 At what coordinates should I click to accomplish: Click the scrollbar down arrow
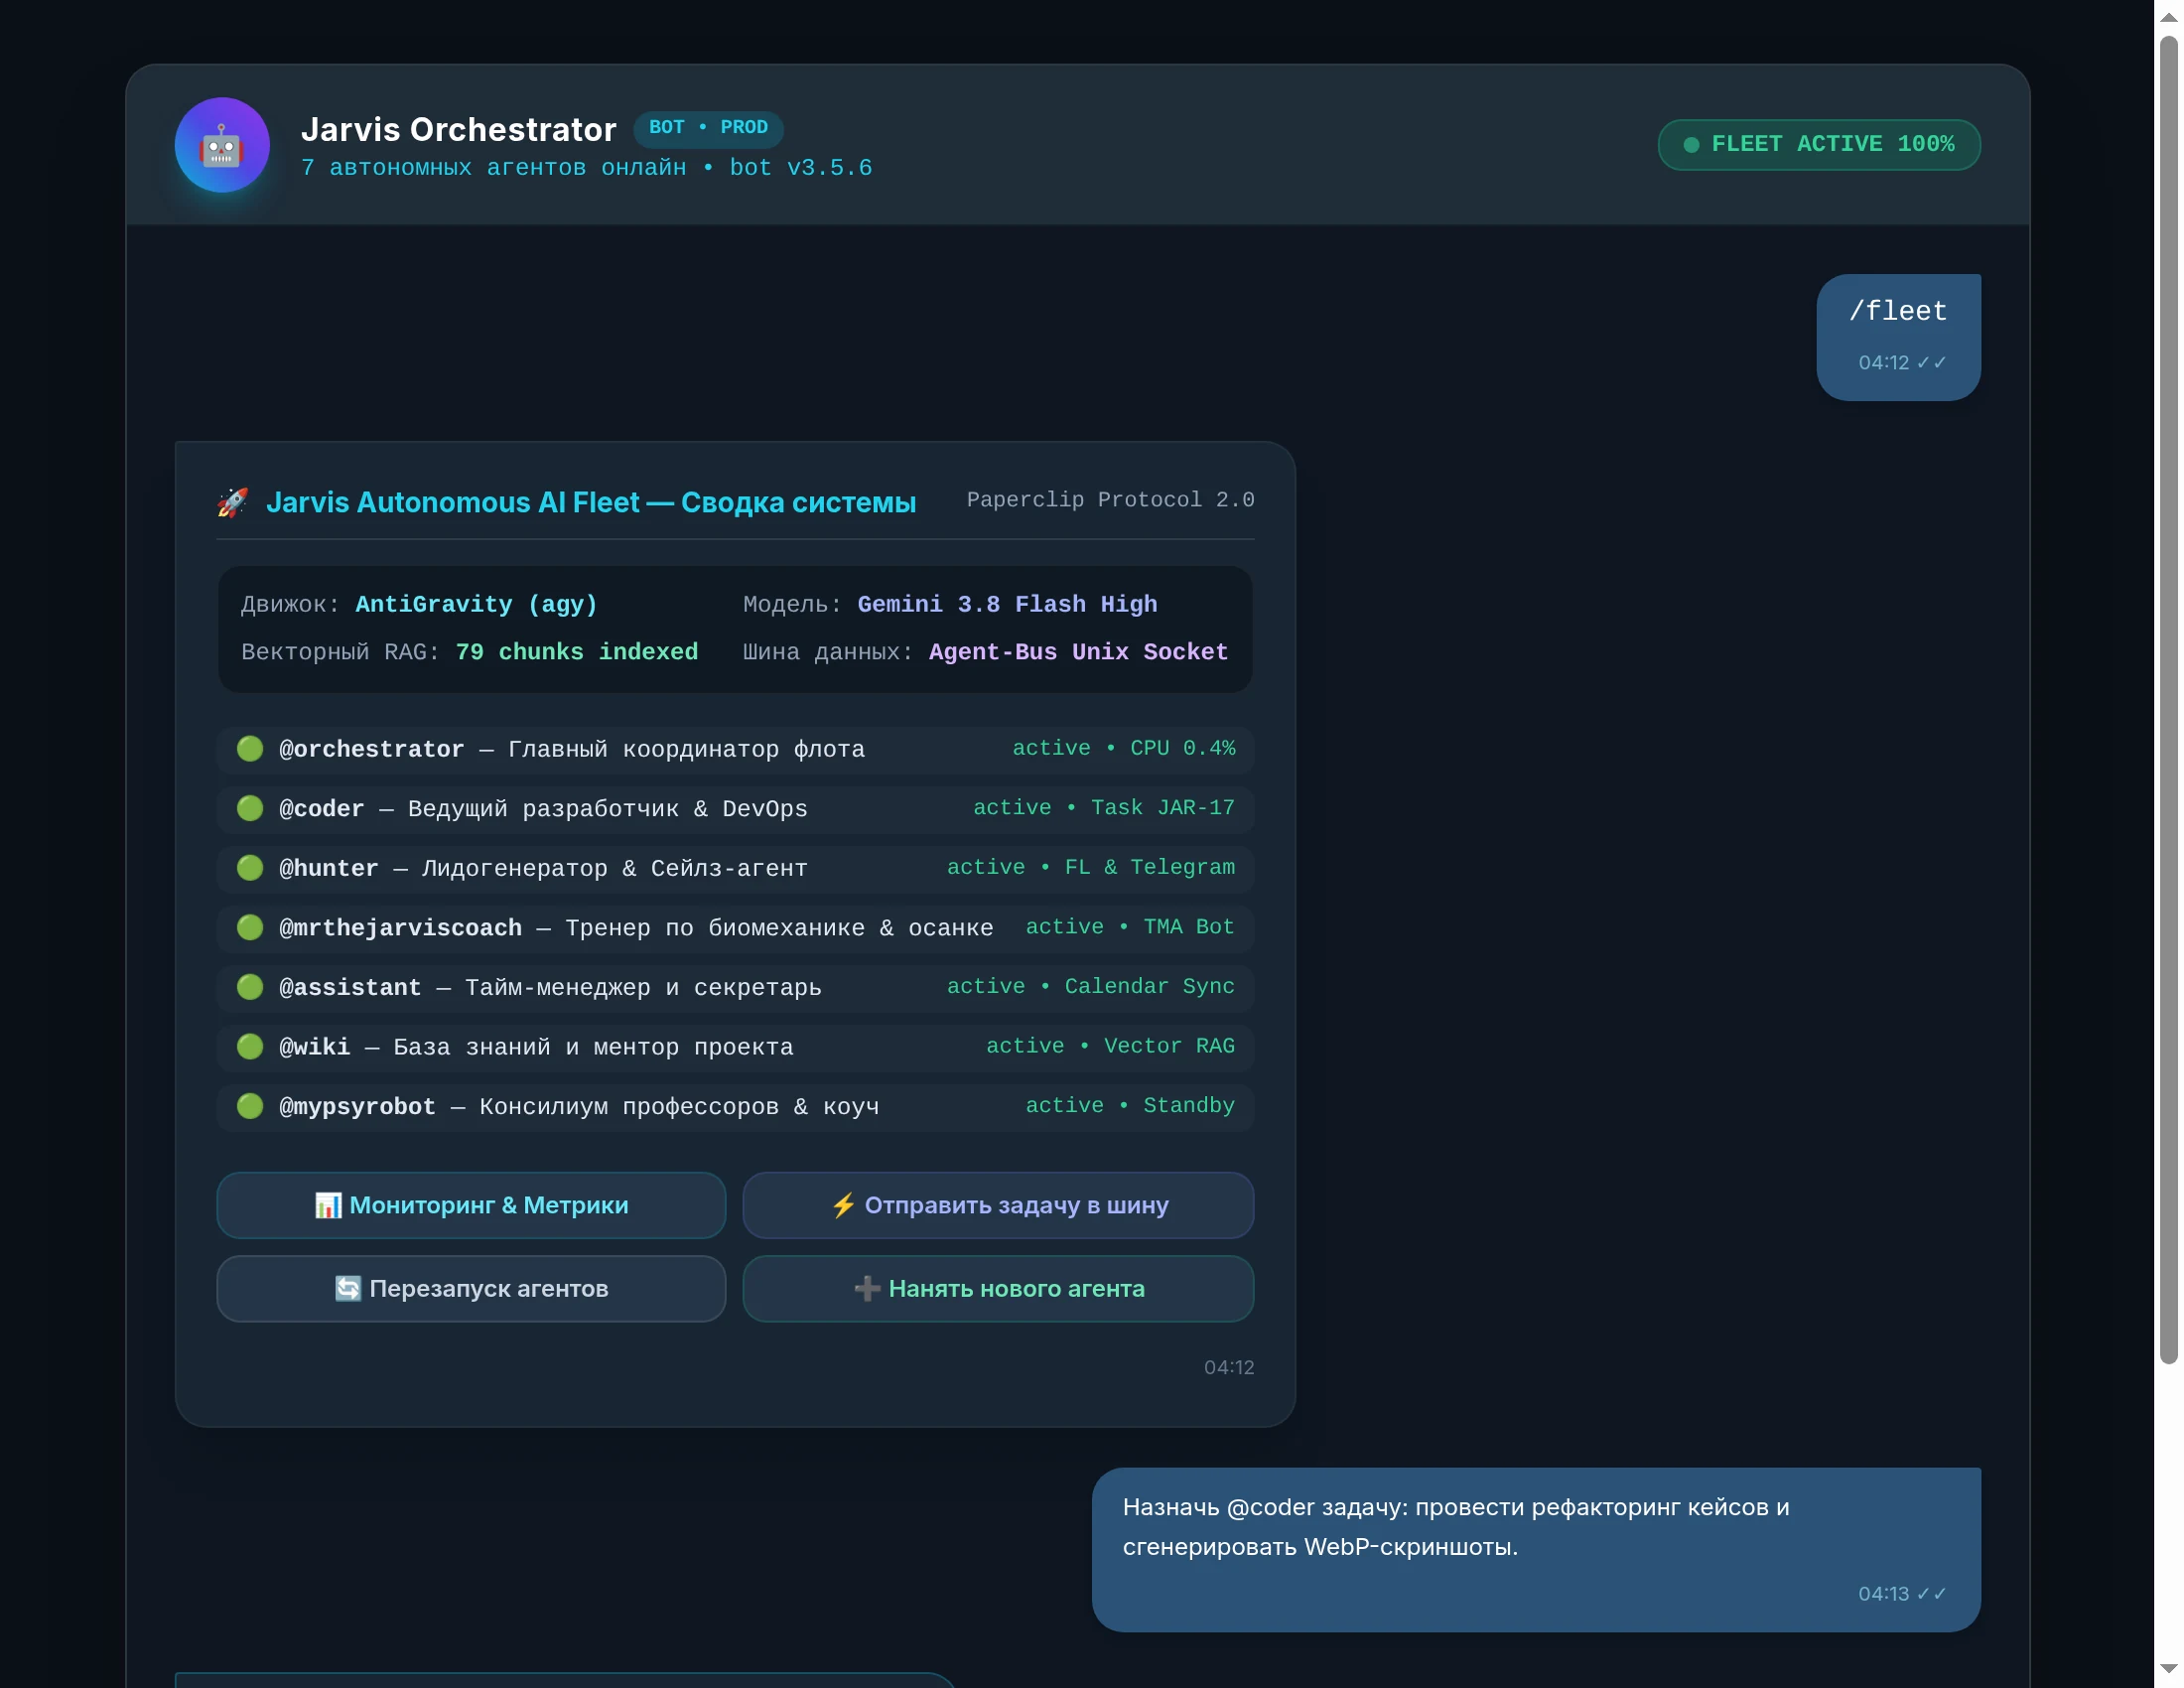click(x=2169, y=1669)
